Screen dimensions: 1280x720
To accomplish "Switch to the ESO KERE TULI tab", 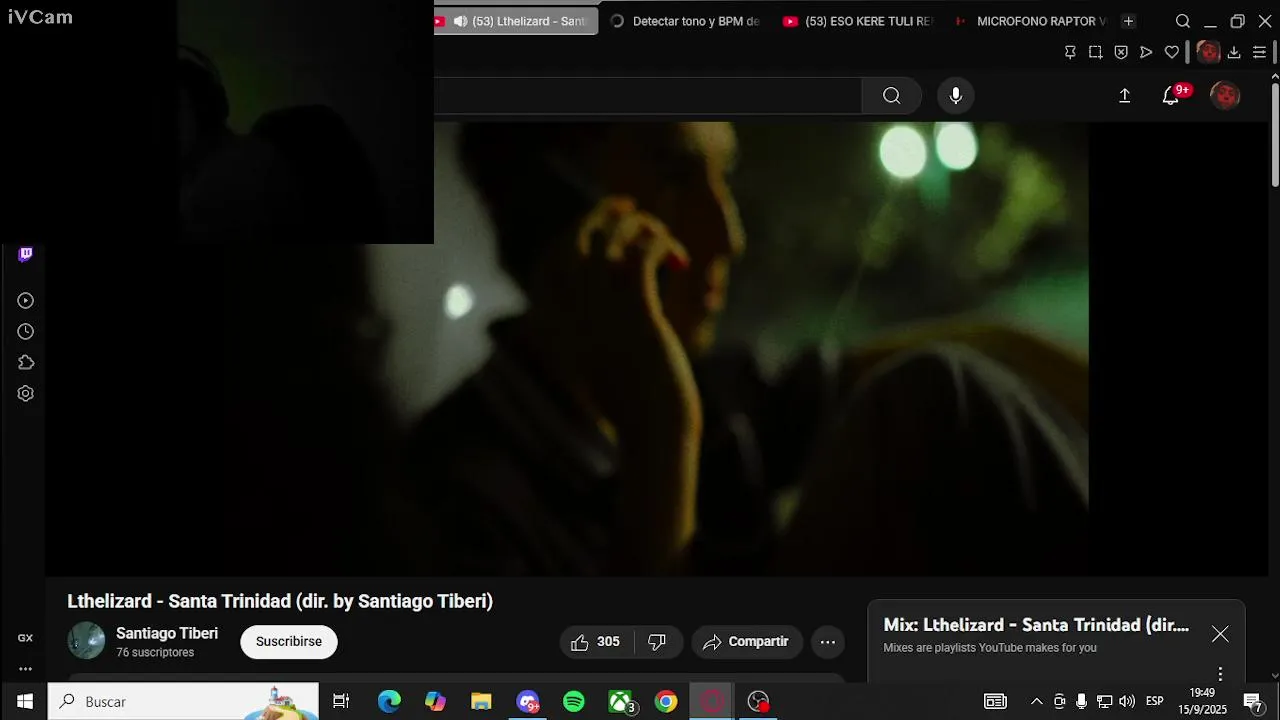I will tap(858, 21).
